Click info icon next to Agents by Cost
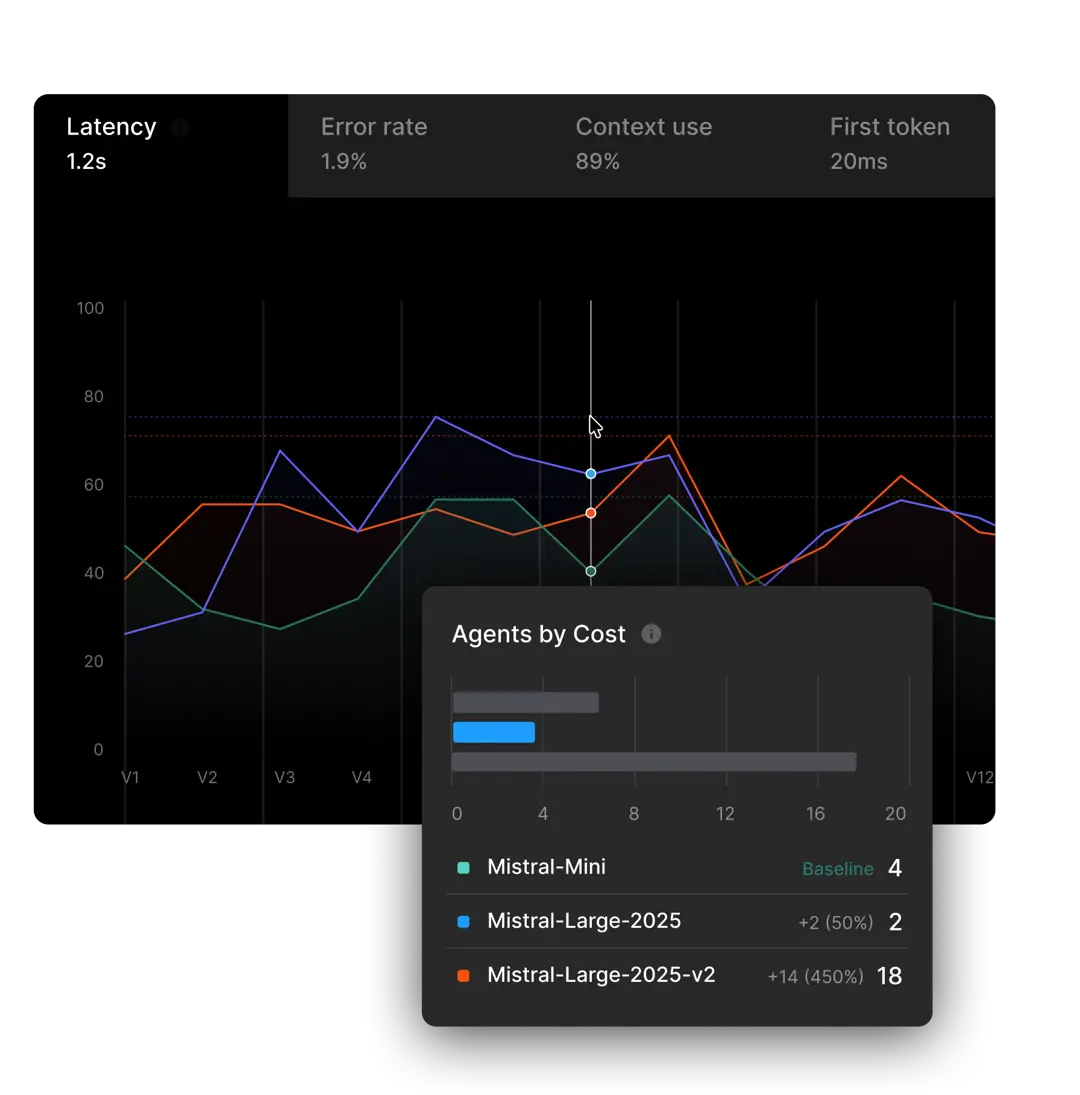The image size is (1080, 1095). click(651, 634)
